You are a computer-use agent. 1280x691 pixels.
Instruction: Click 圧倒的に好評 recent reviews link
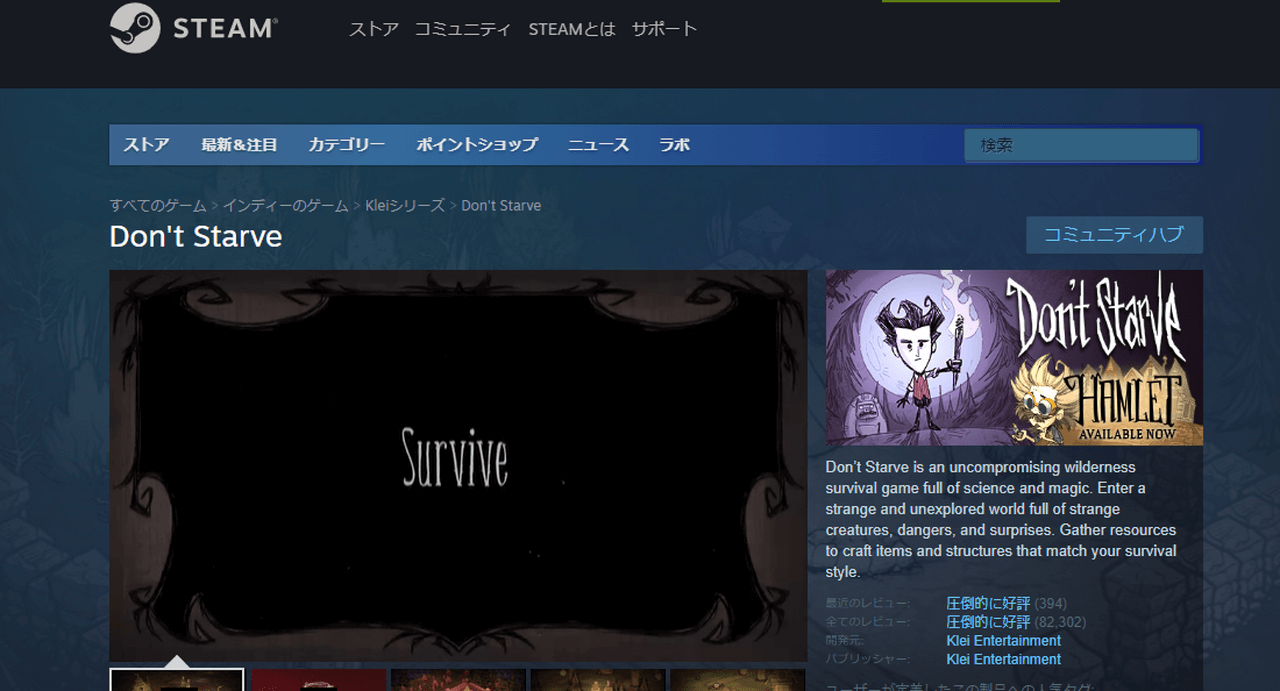[988, 603]
